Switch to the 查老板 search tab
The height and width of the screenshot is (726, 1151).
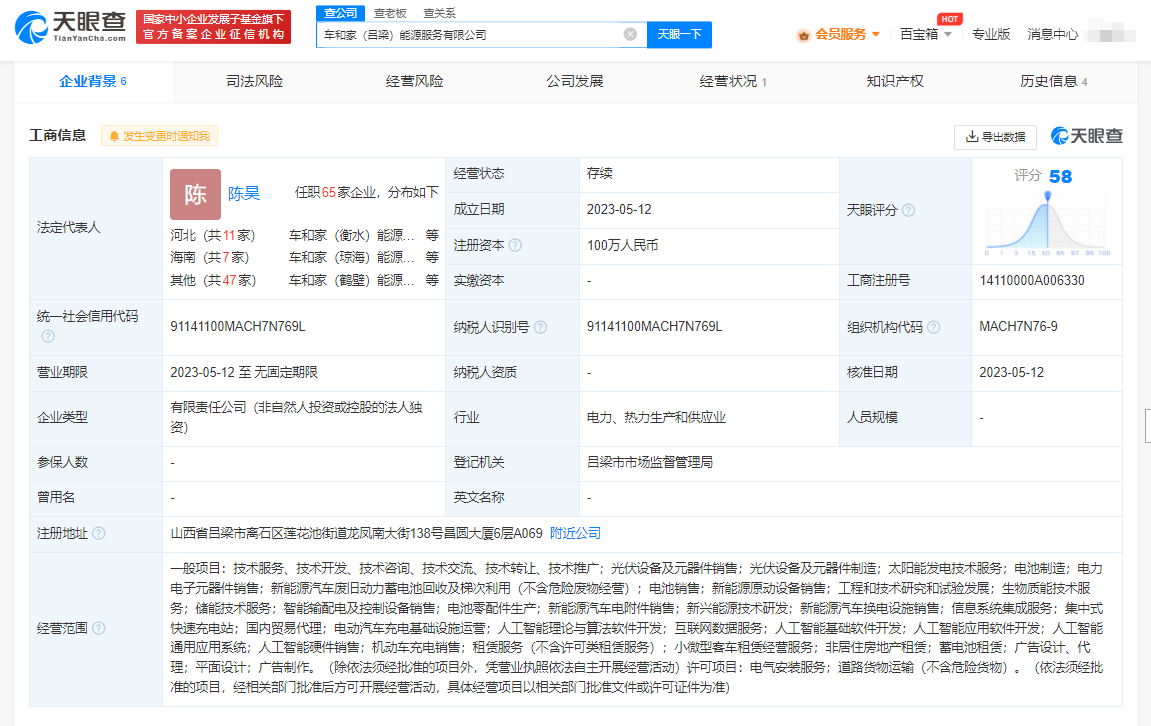[x=389, y=13]
